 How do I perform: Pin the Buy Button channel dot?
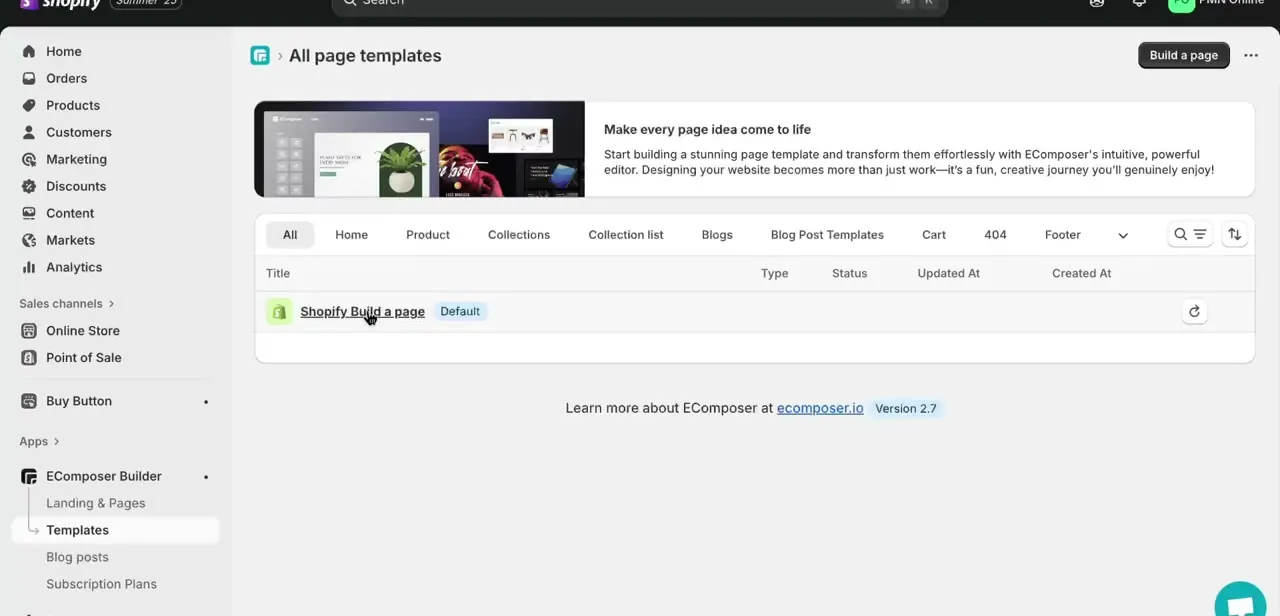pos(206,402)
